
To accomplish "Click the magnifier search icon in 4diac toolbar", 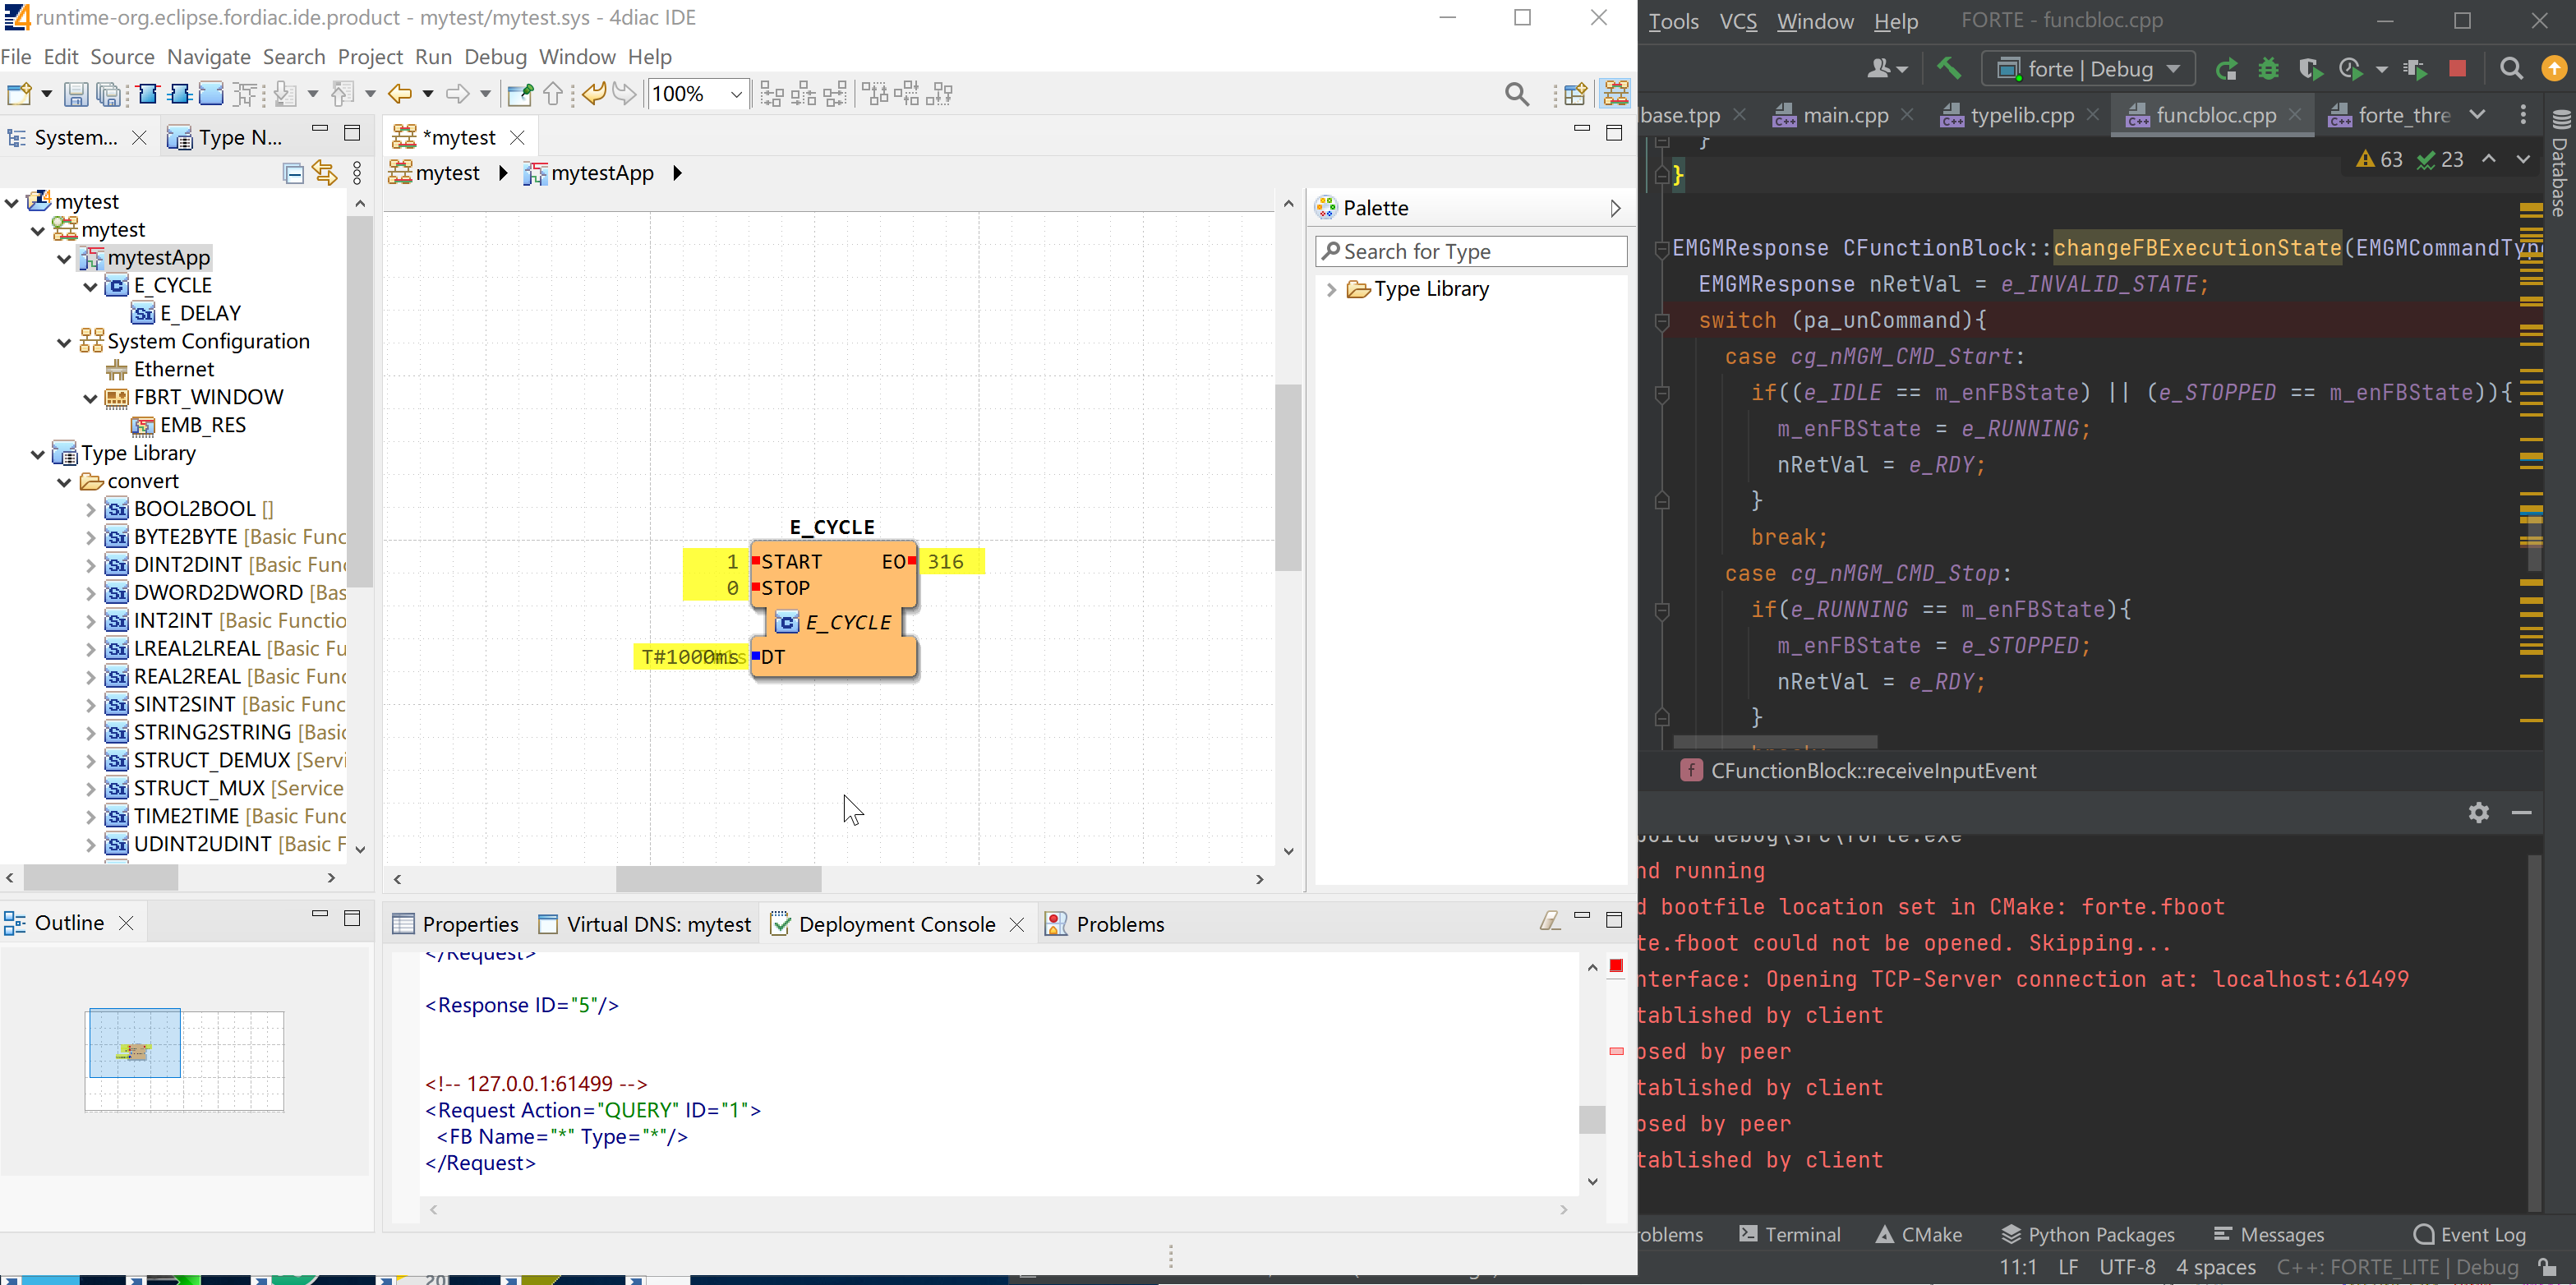I will pos(1517,95).
